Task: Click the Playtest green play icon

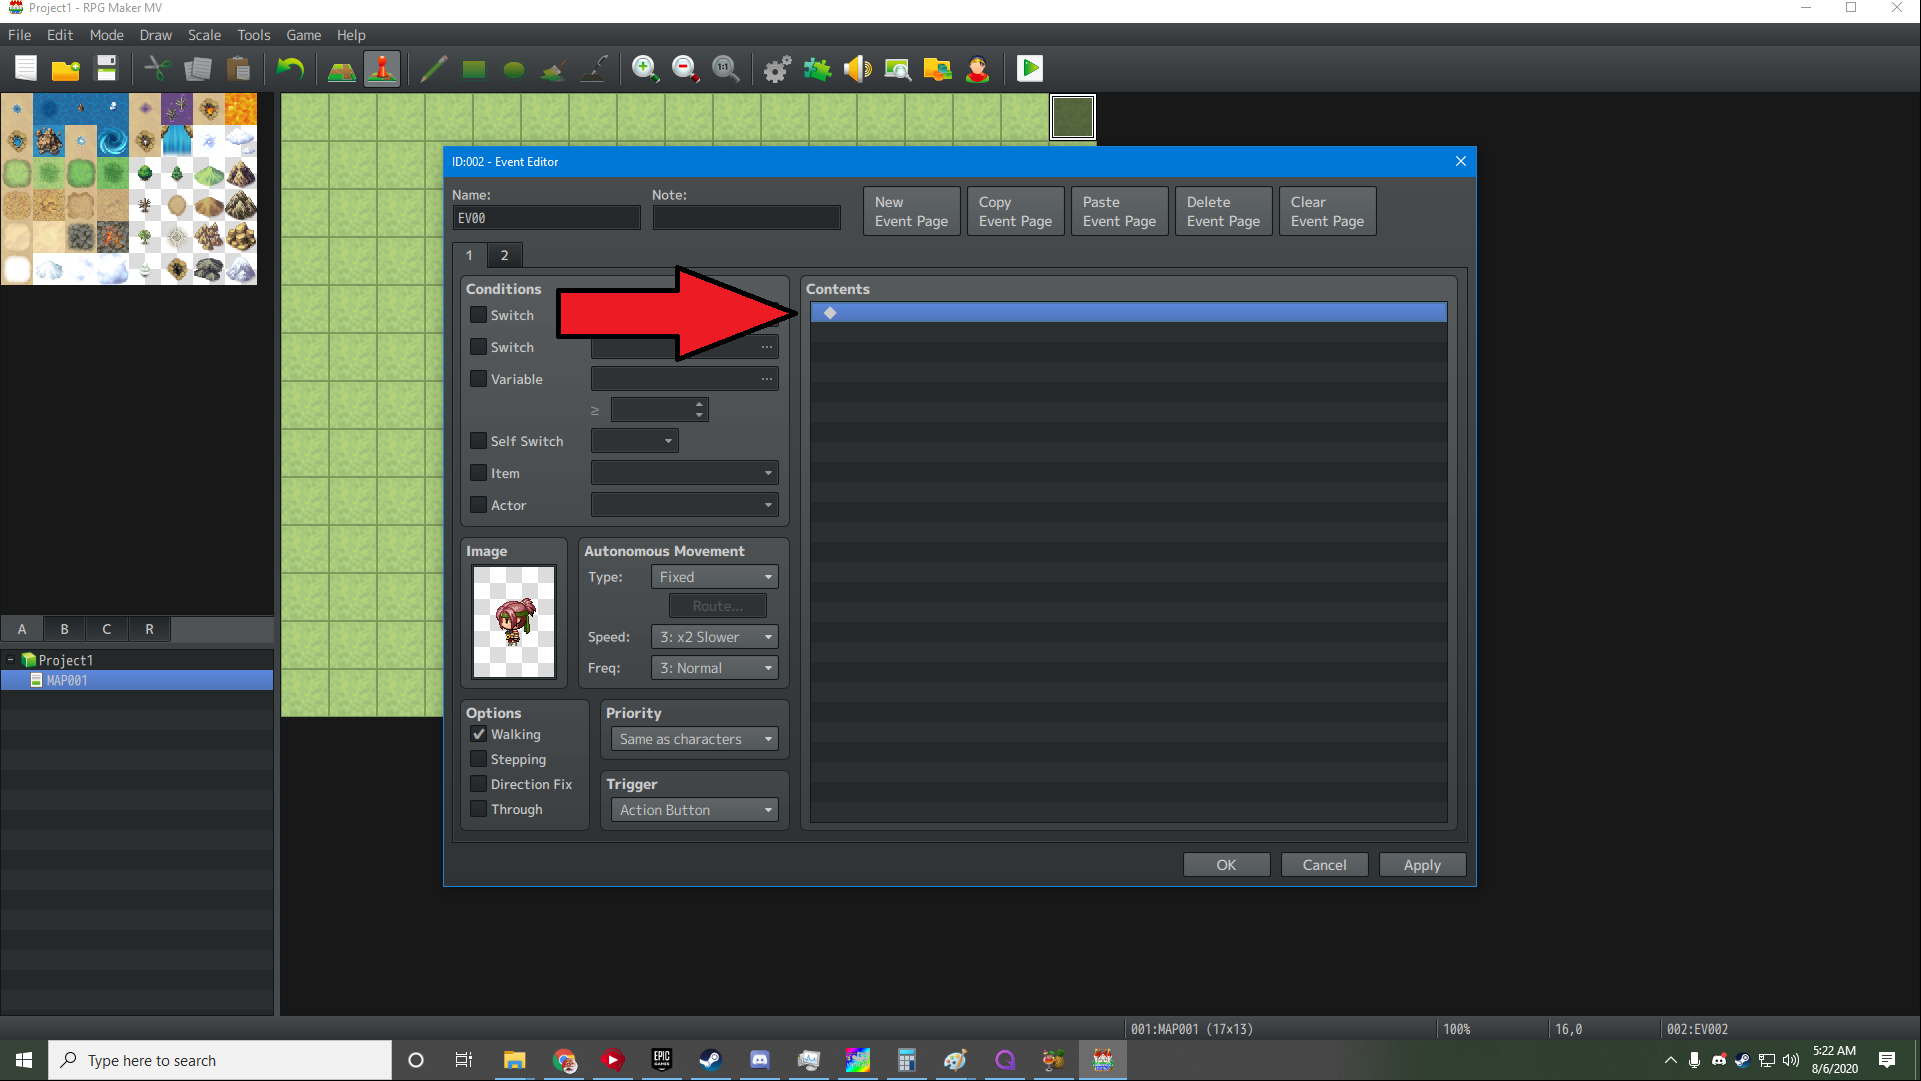Action: click(x=1029, y=69)
